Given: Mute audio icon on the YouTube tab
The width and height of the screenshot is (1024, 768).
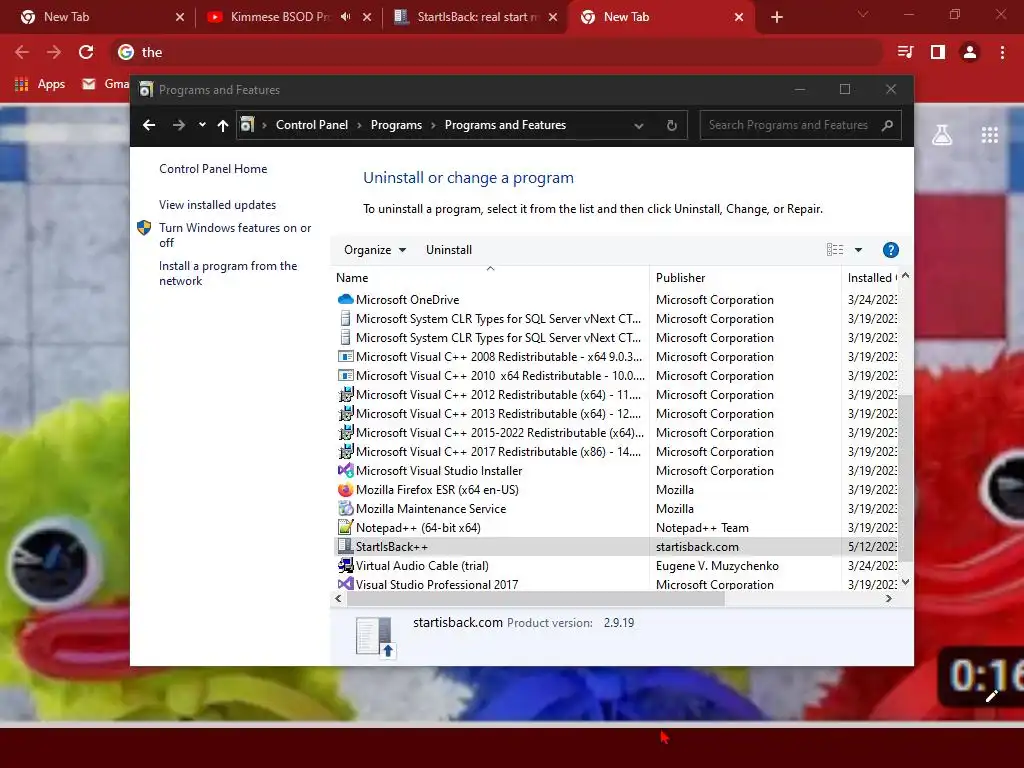Looking at the screenshot, I should [x=345, y=17].
